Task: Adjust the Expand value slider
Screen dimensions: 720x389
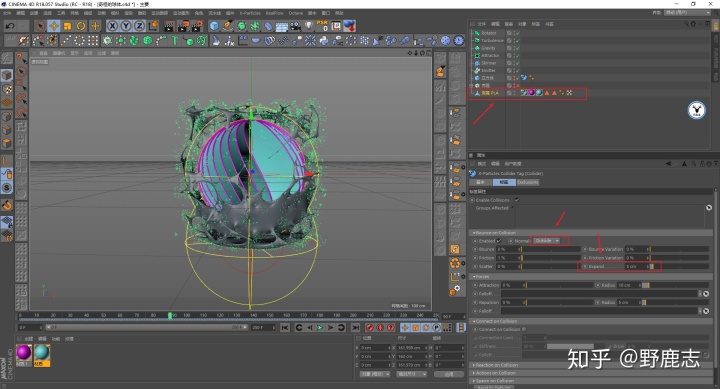Action: point(680,266)
